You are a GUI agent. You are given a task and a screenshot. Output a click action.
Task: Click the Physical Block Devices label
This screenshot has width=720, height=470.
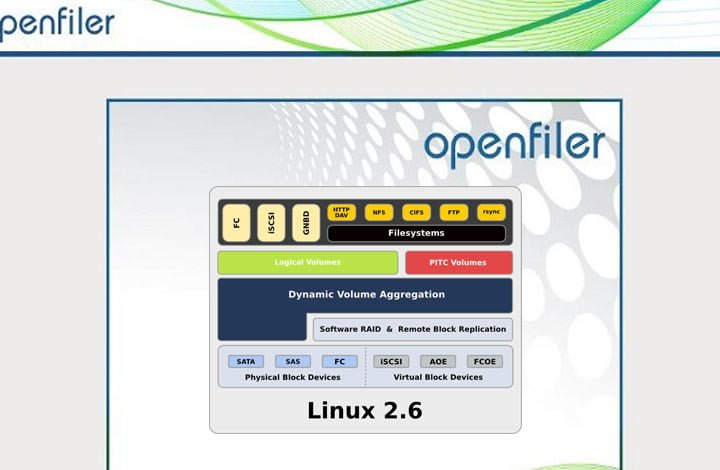click(292, 377)
